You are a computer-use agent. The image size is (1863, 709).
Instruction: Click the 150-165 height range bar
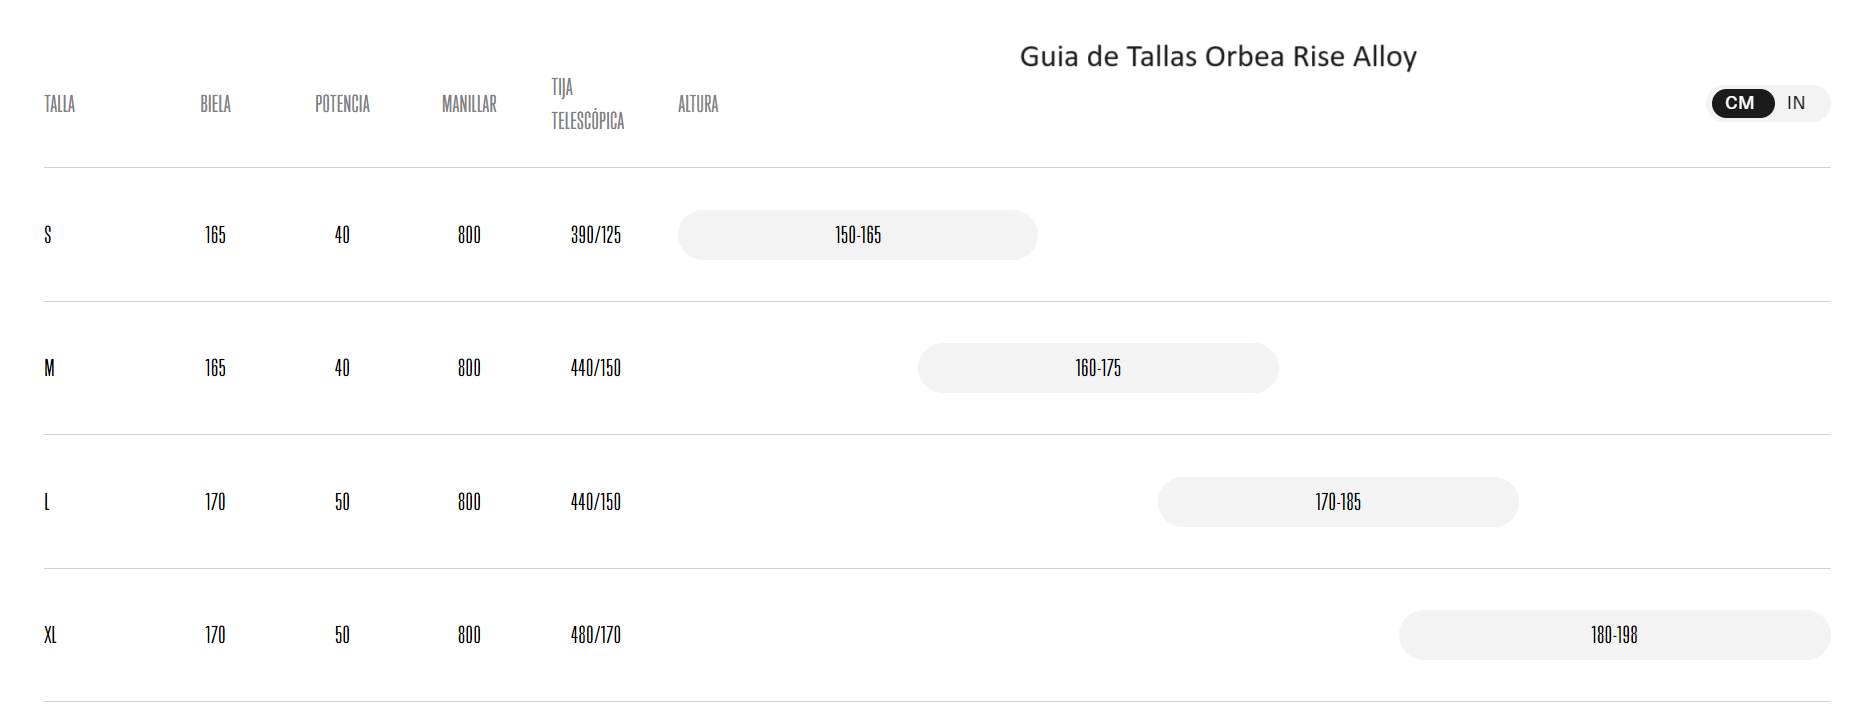pyautogui.click(x=857, y=235)
